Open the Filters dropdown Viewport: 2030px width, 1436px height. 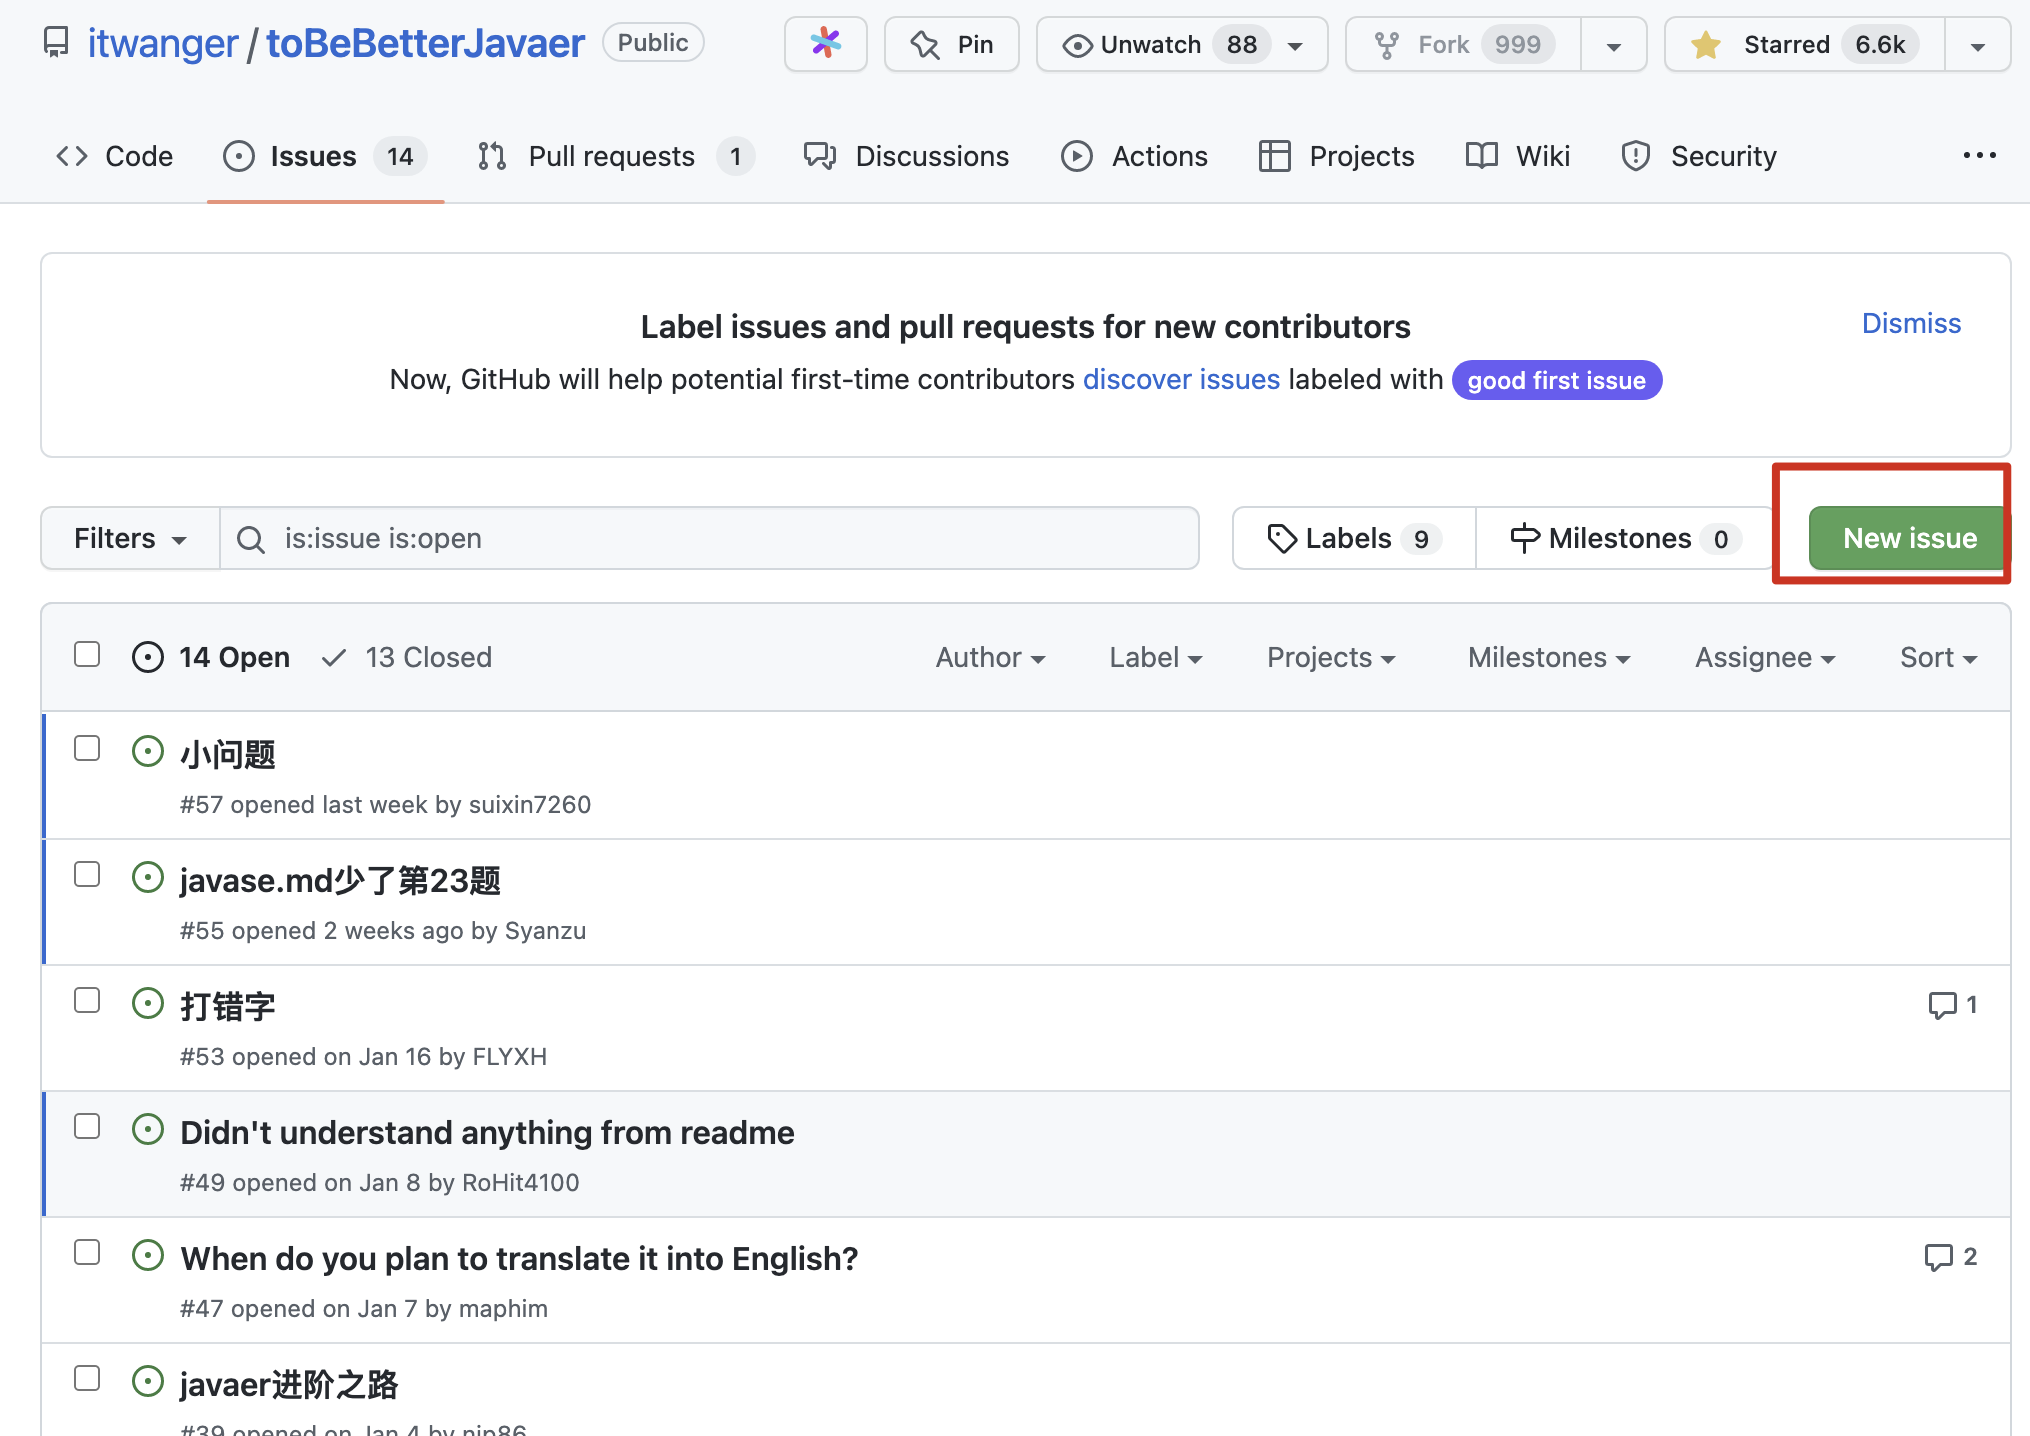click(130, 538)
